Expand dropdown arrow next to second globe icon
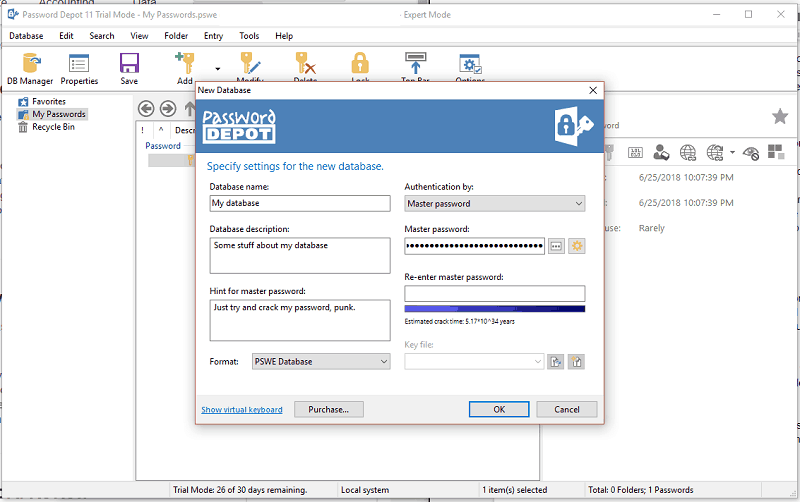 coord(732,152)
